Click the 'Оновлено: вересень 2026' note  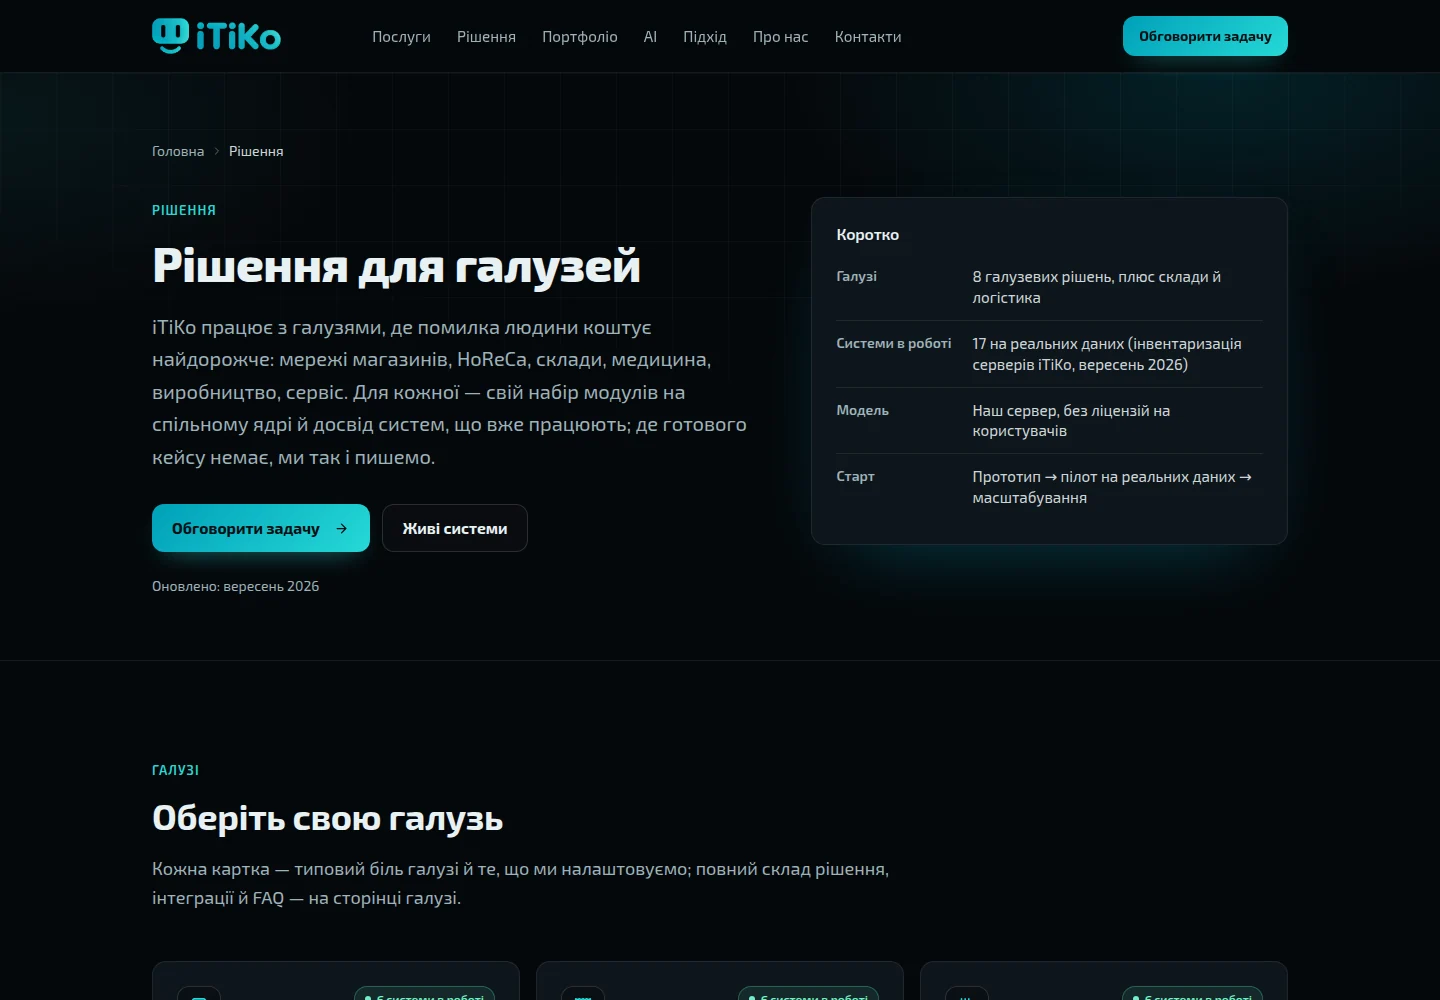[236, 586]
